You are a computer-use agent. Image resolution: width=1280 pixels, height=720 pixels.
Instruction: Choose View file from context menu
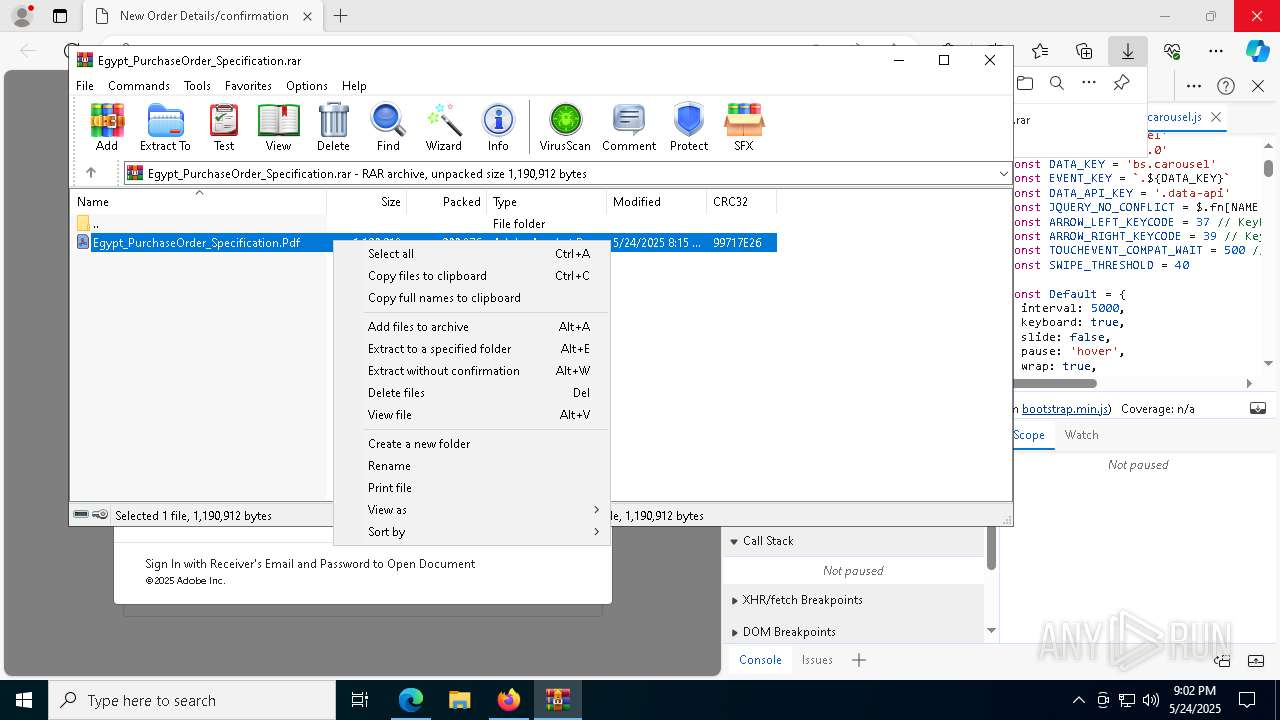(x=471, y=415)
